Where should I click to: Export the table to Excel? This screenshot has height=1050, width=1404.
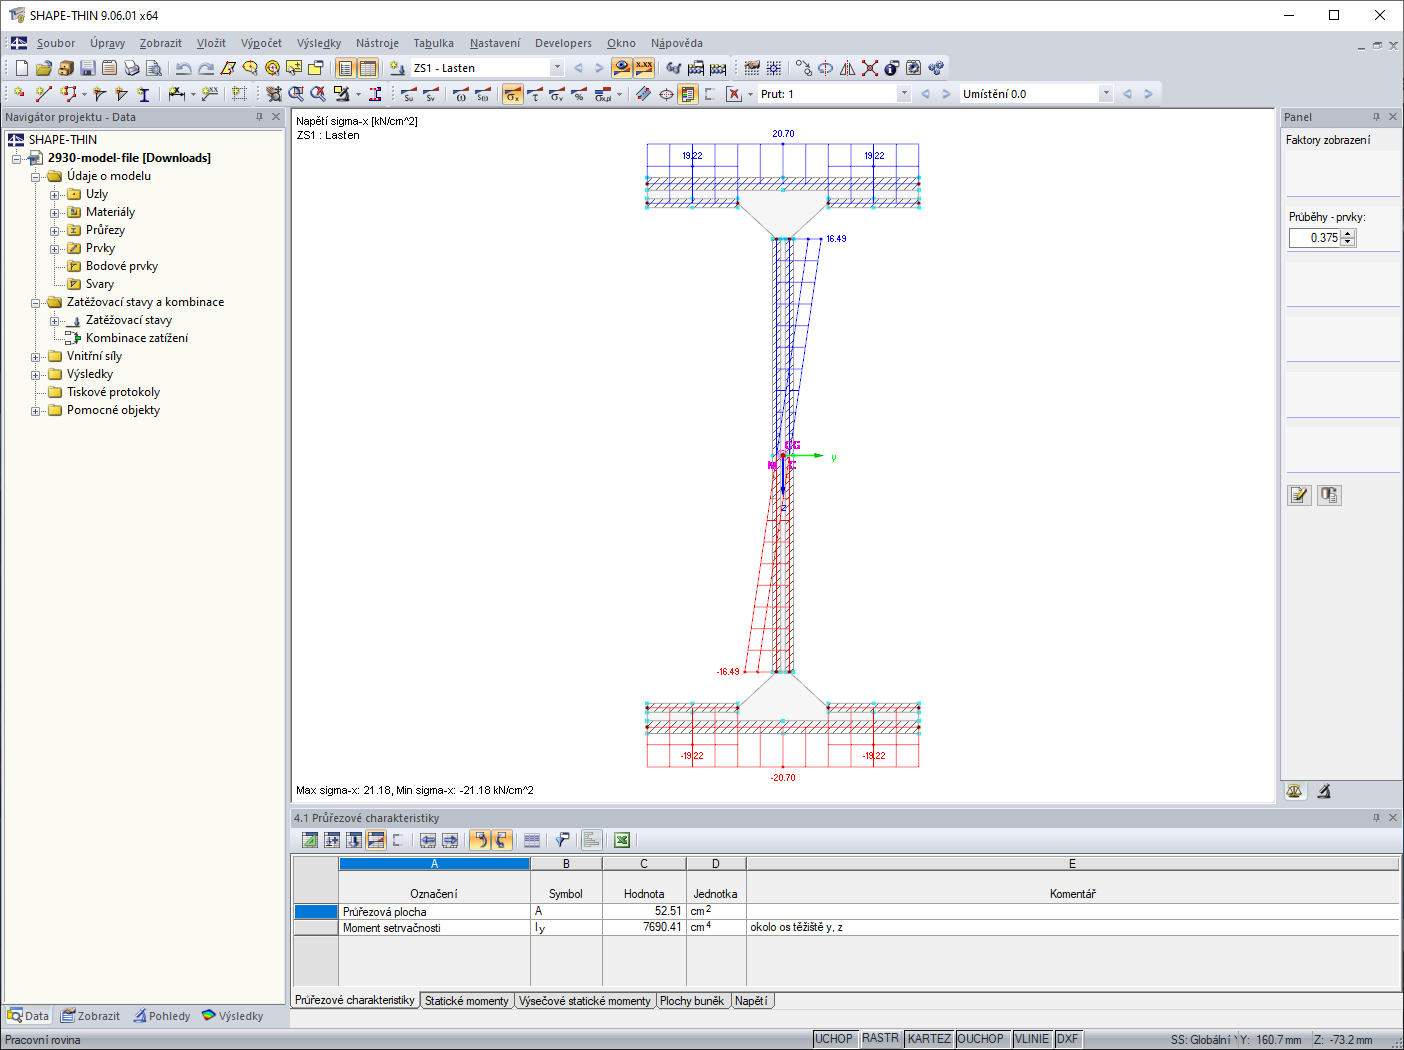coord(622,840)
